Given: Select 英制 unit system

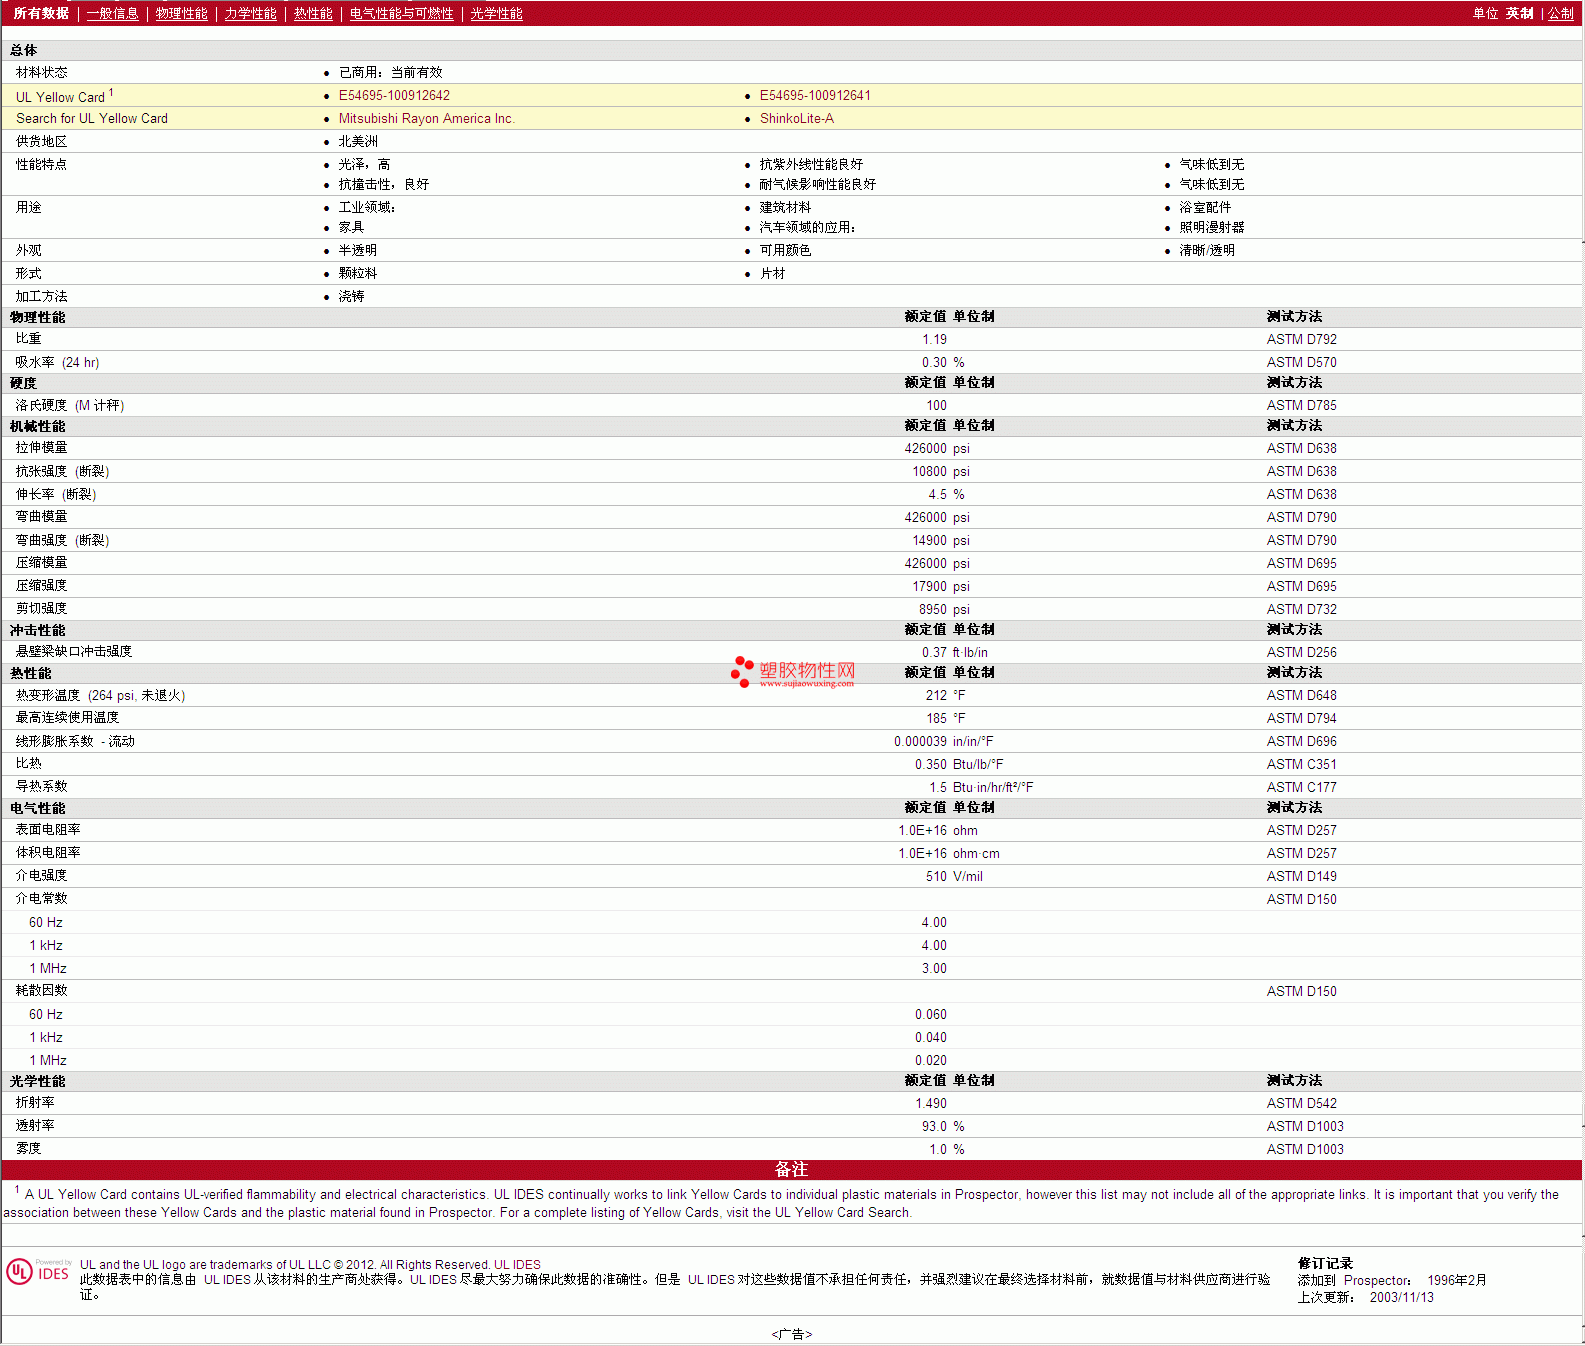Looking at the screenshot, I should click(1519, 14).
